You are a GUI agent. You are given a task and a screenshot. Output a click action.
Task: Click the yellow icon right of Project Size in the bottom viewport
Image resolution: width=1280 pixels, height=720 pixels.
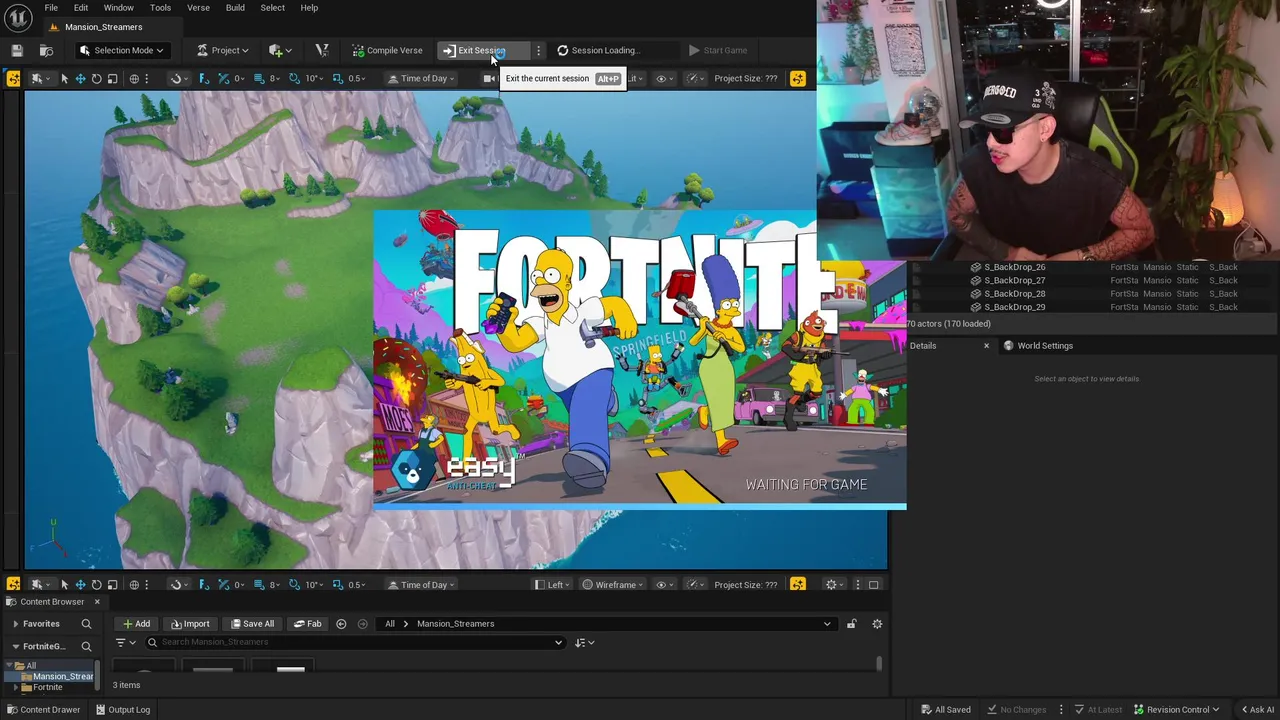tap(797, 585)
